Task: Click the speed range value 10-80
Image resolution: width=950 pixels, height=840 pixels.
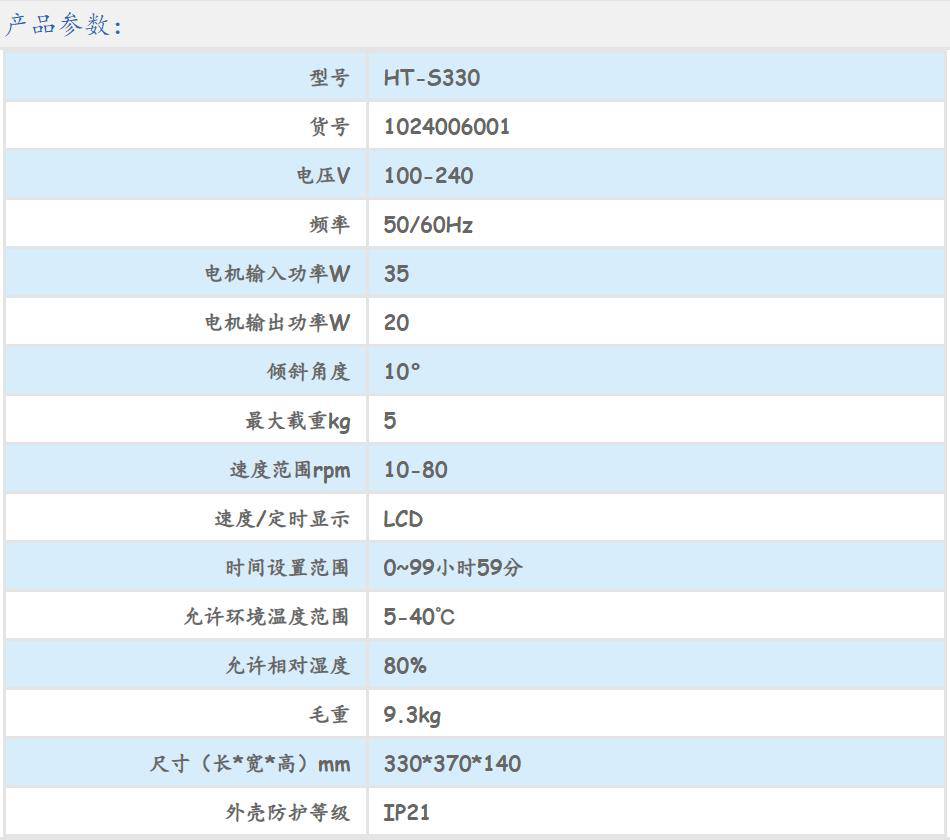Action: pyautogui.click(x=415, y=470)
